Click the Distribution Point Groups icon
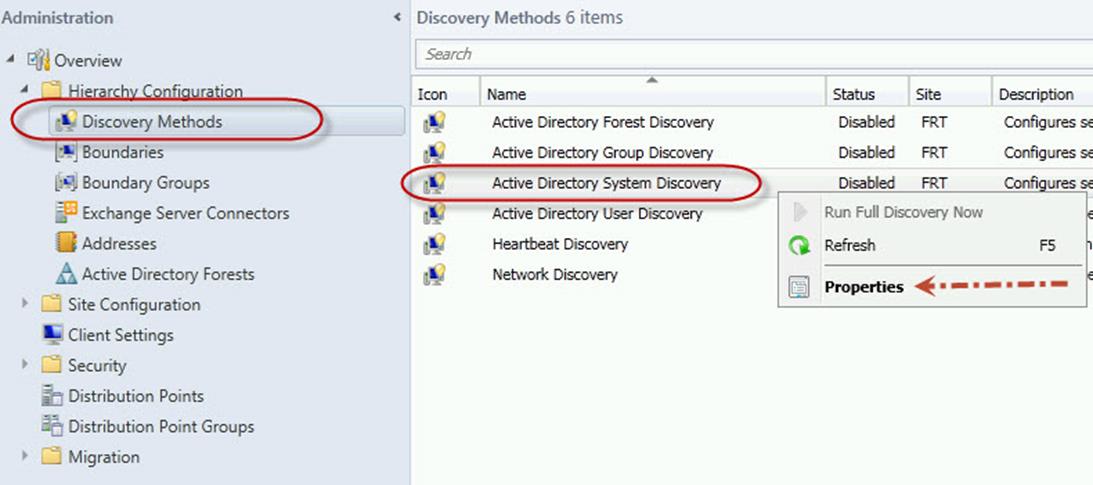1093x485 pixels. pyautogui.click(x=52, y=426)
